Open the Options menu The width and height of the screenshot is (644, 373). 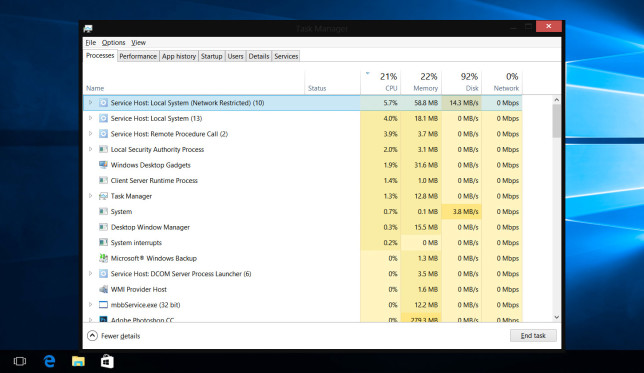[114, 43]
